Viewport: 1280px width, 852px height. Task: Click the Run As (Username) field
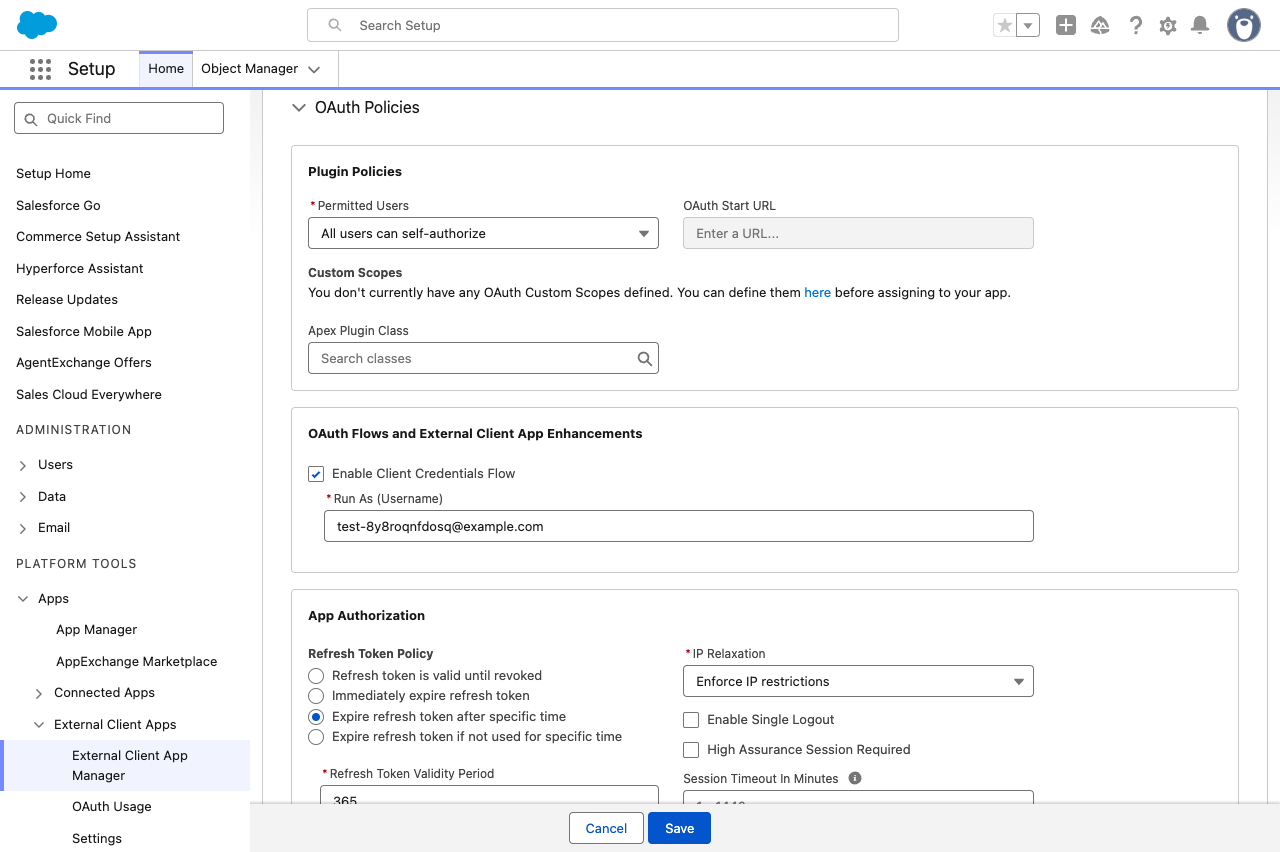point(678,526)
